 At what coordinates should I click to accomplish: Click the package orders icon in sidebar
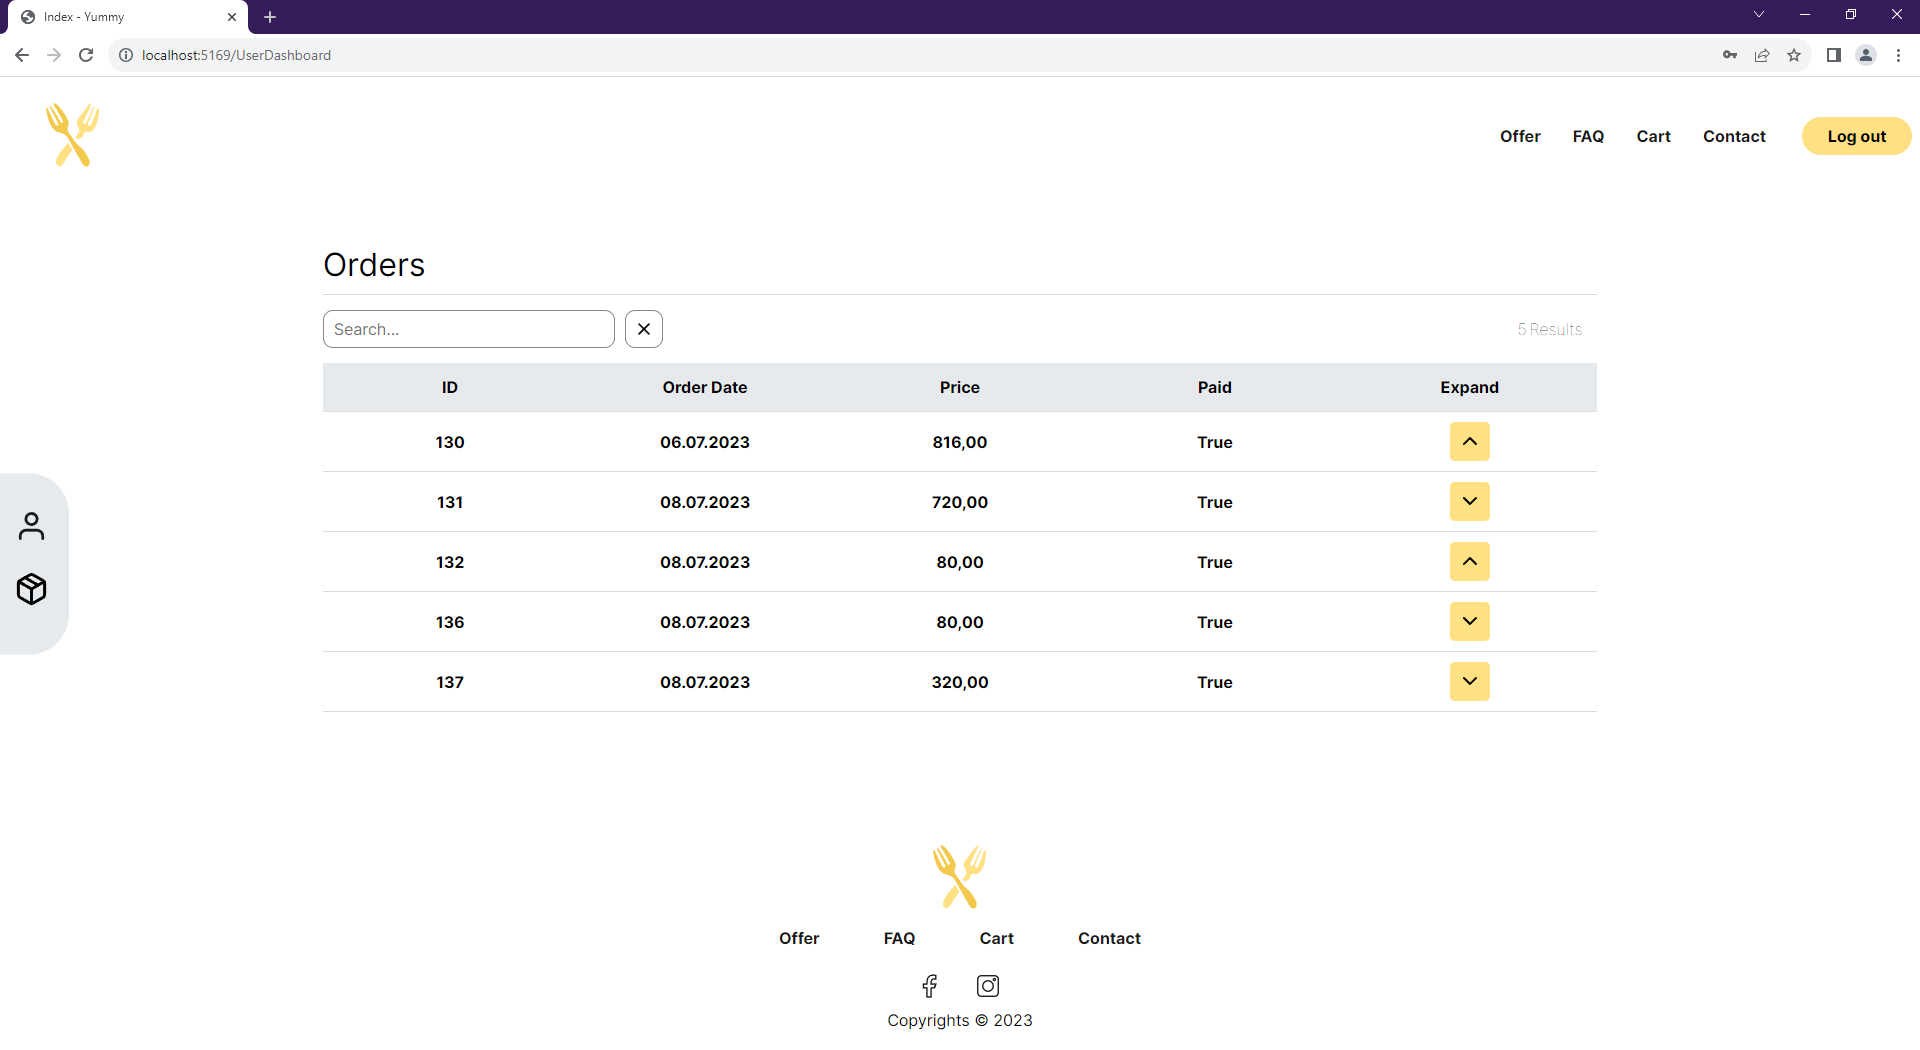point(32,589)
